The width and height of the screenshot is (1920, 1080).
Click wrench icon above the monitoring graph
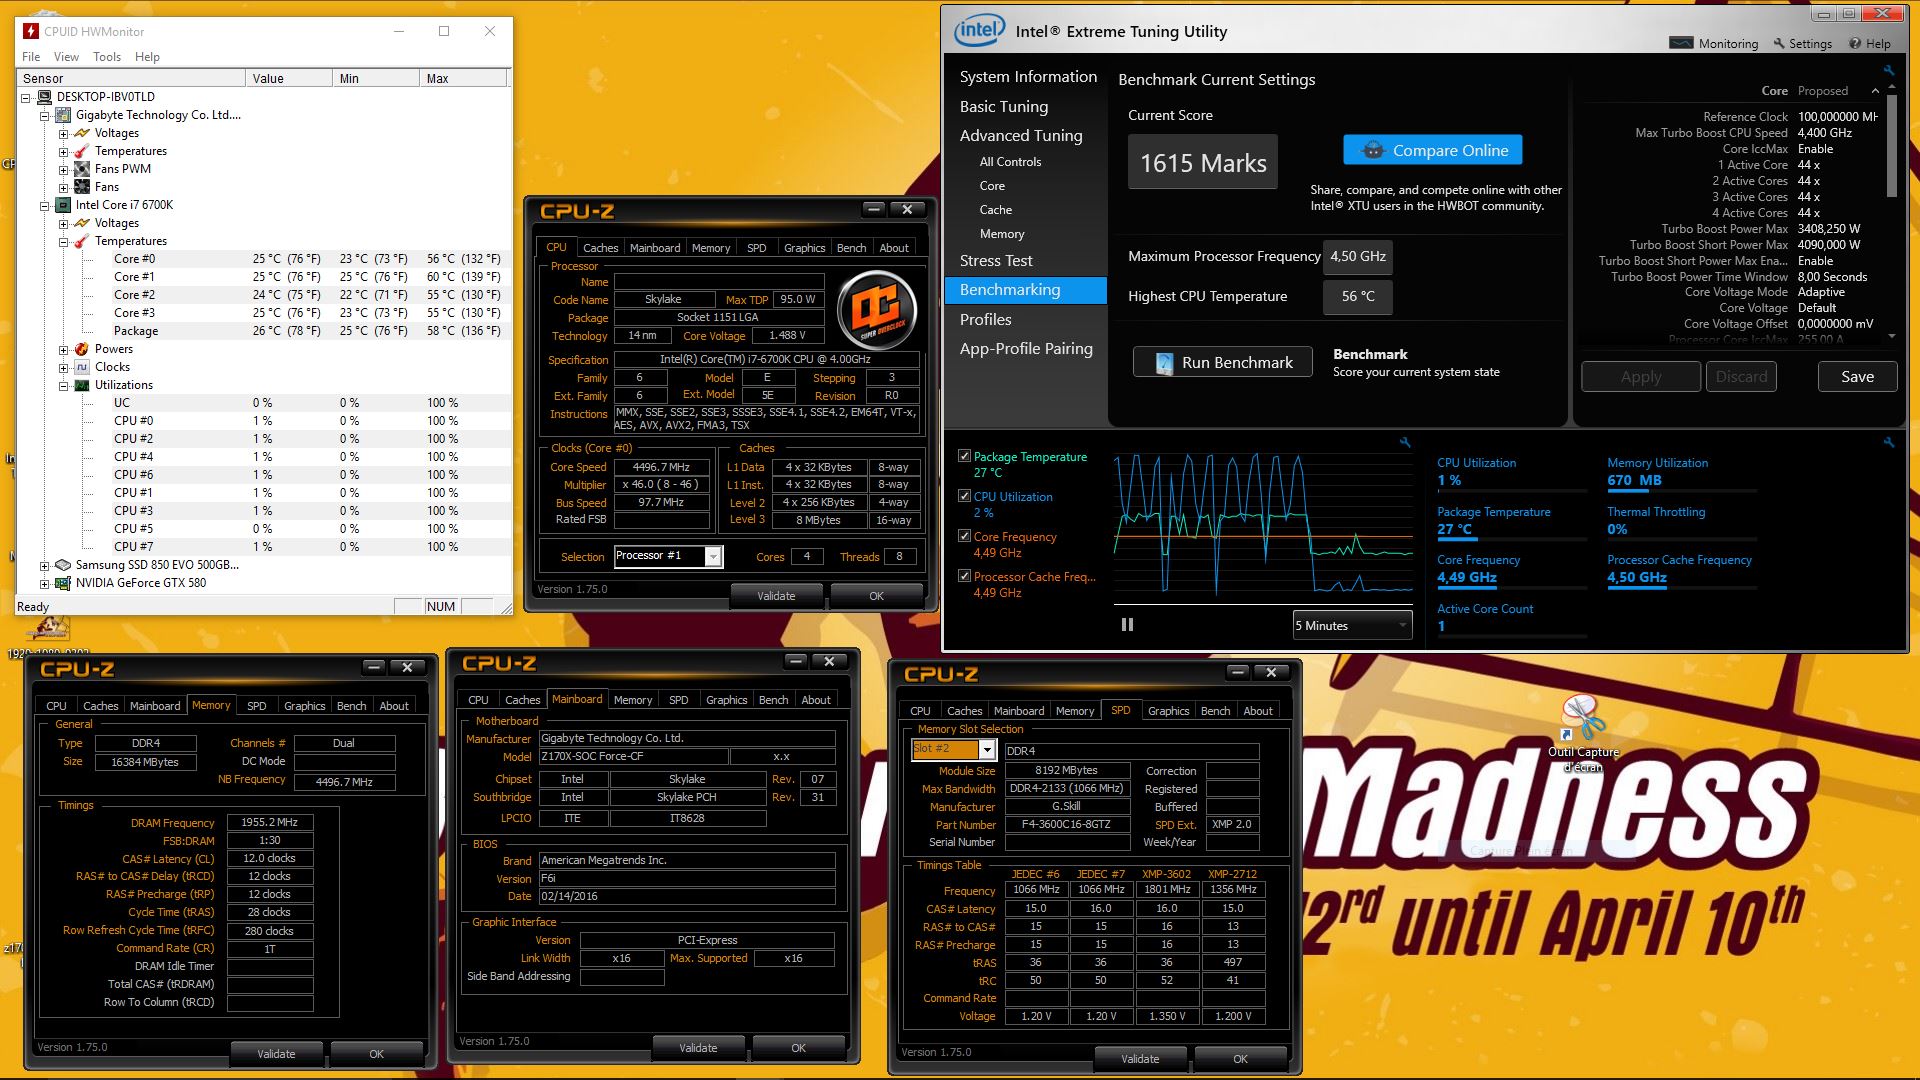click(1405, 442)
